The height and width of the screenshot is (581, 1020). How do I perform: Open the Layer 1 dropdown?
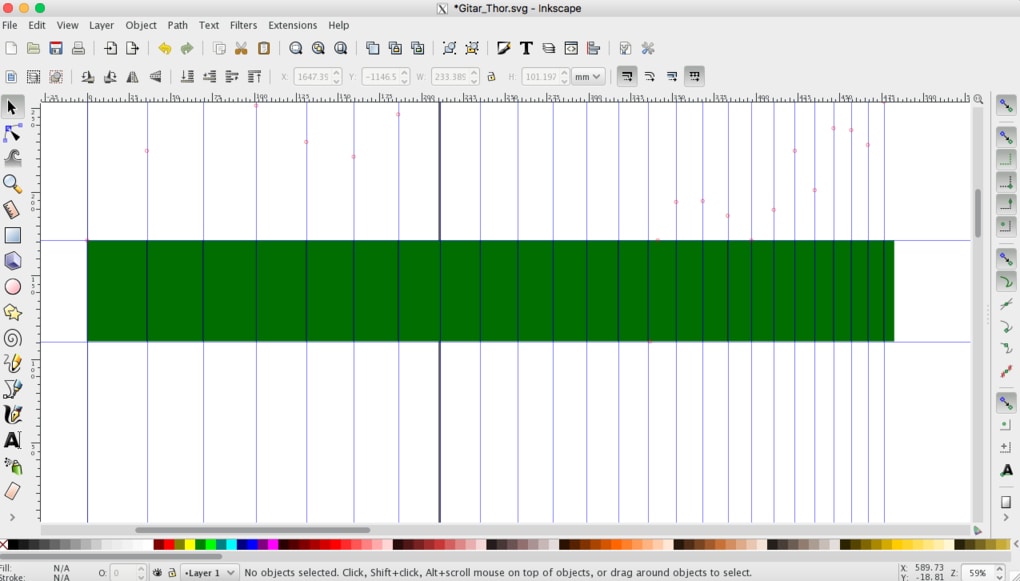(x=208, y=573)
